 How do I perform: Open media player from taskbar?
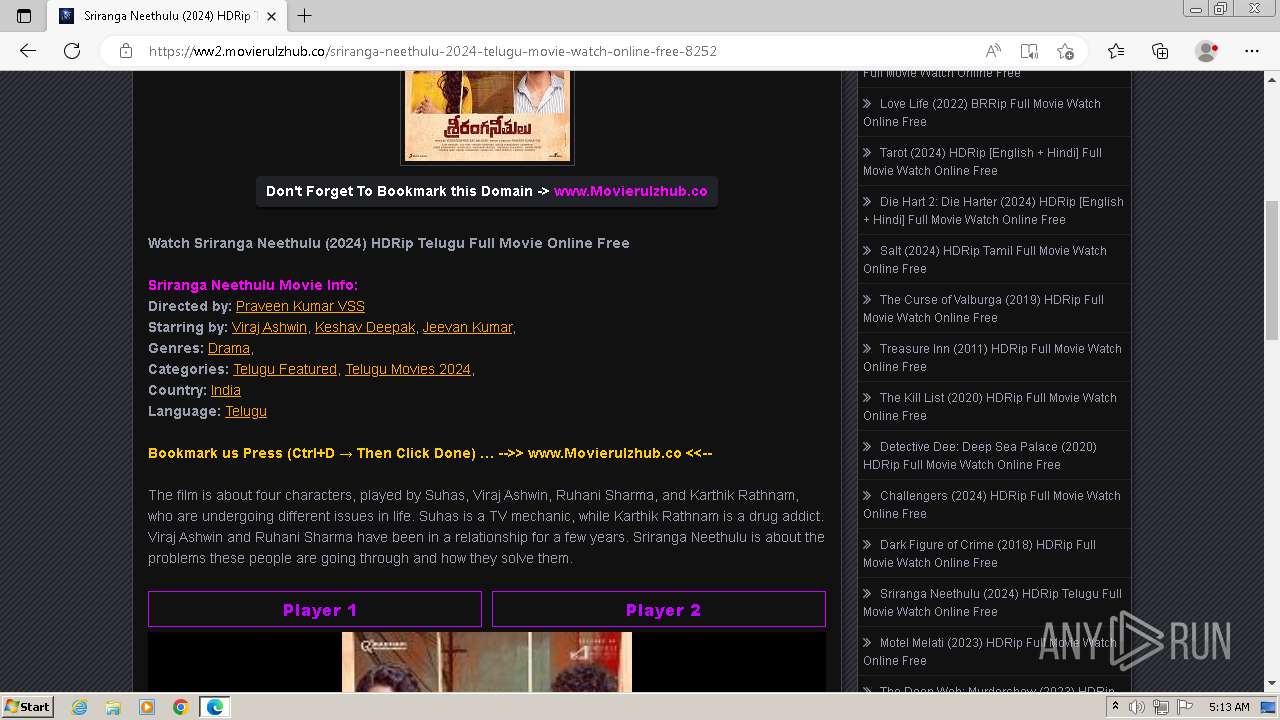point(147,707)
